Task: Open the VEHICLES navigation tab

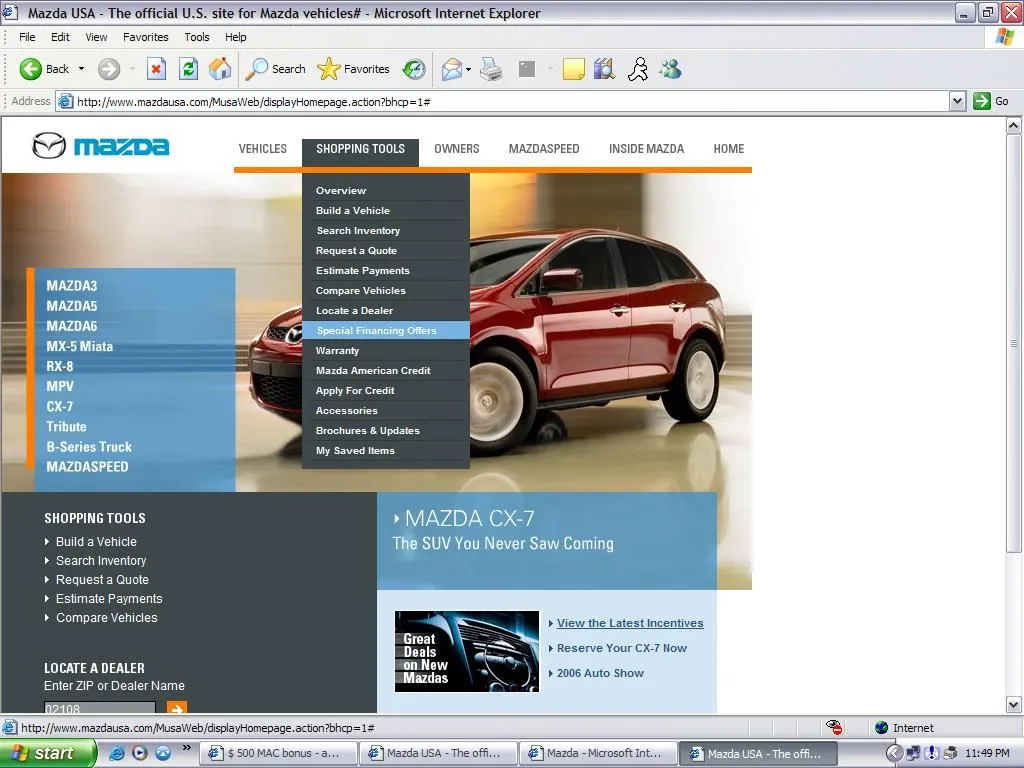Action: (262, 149)
